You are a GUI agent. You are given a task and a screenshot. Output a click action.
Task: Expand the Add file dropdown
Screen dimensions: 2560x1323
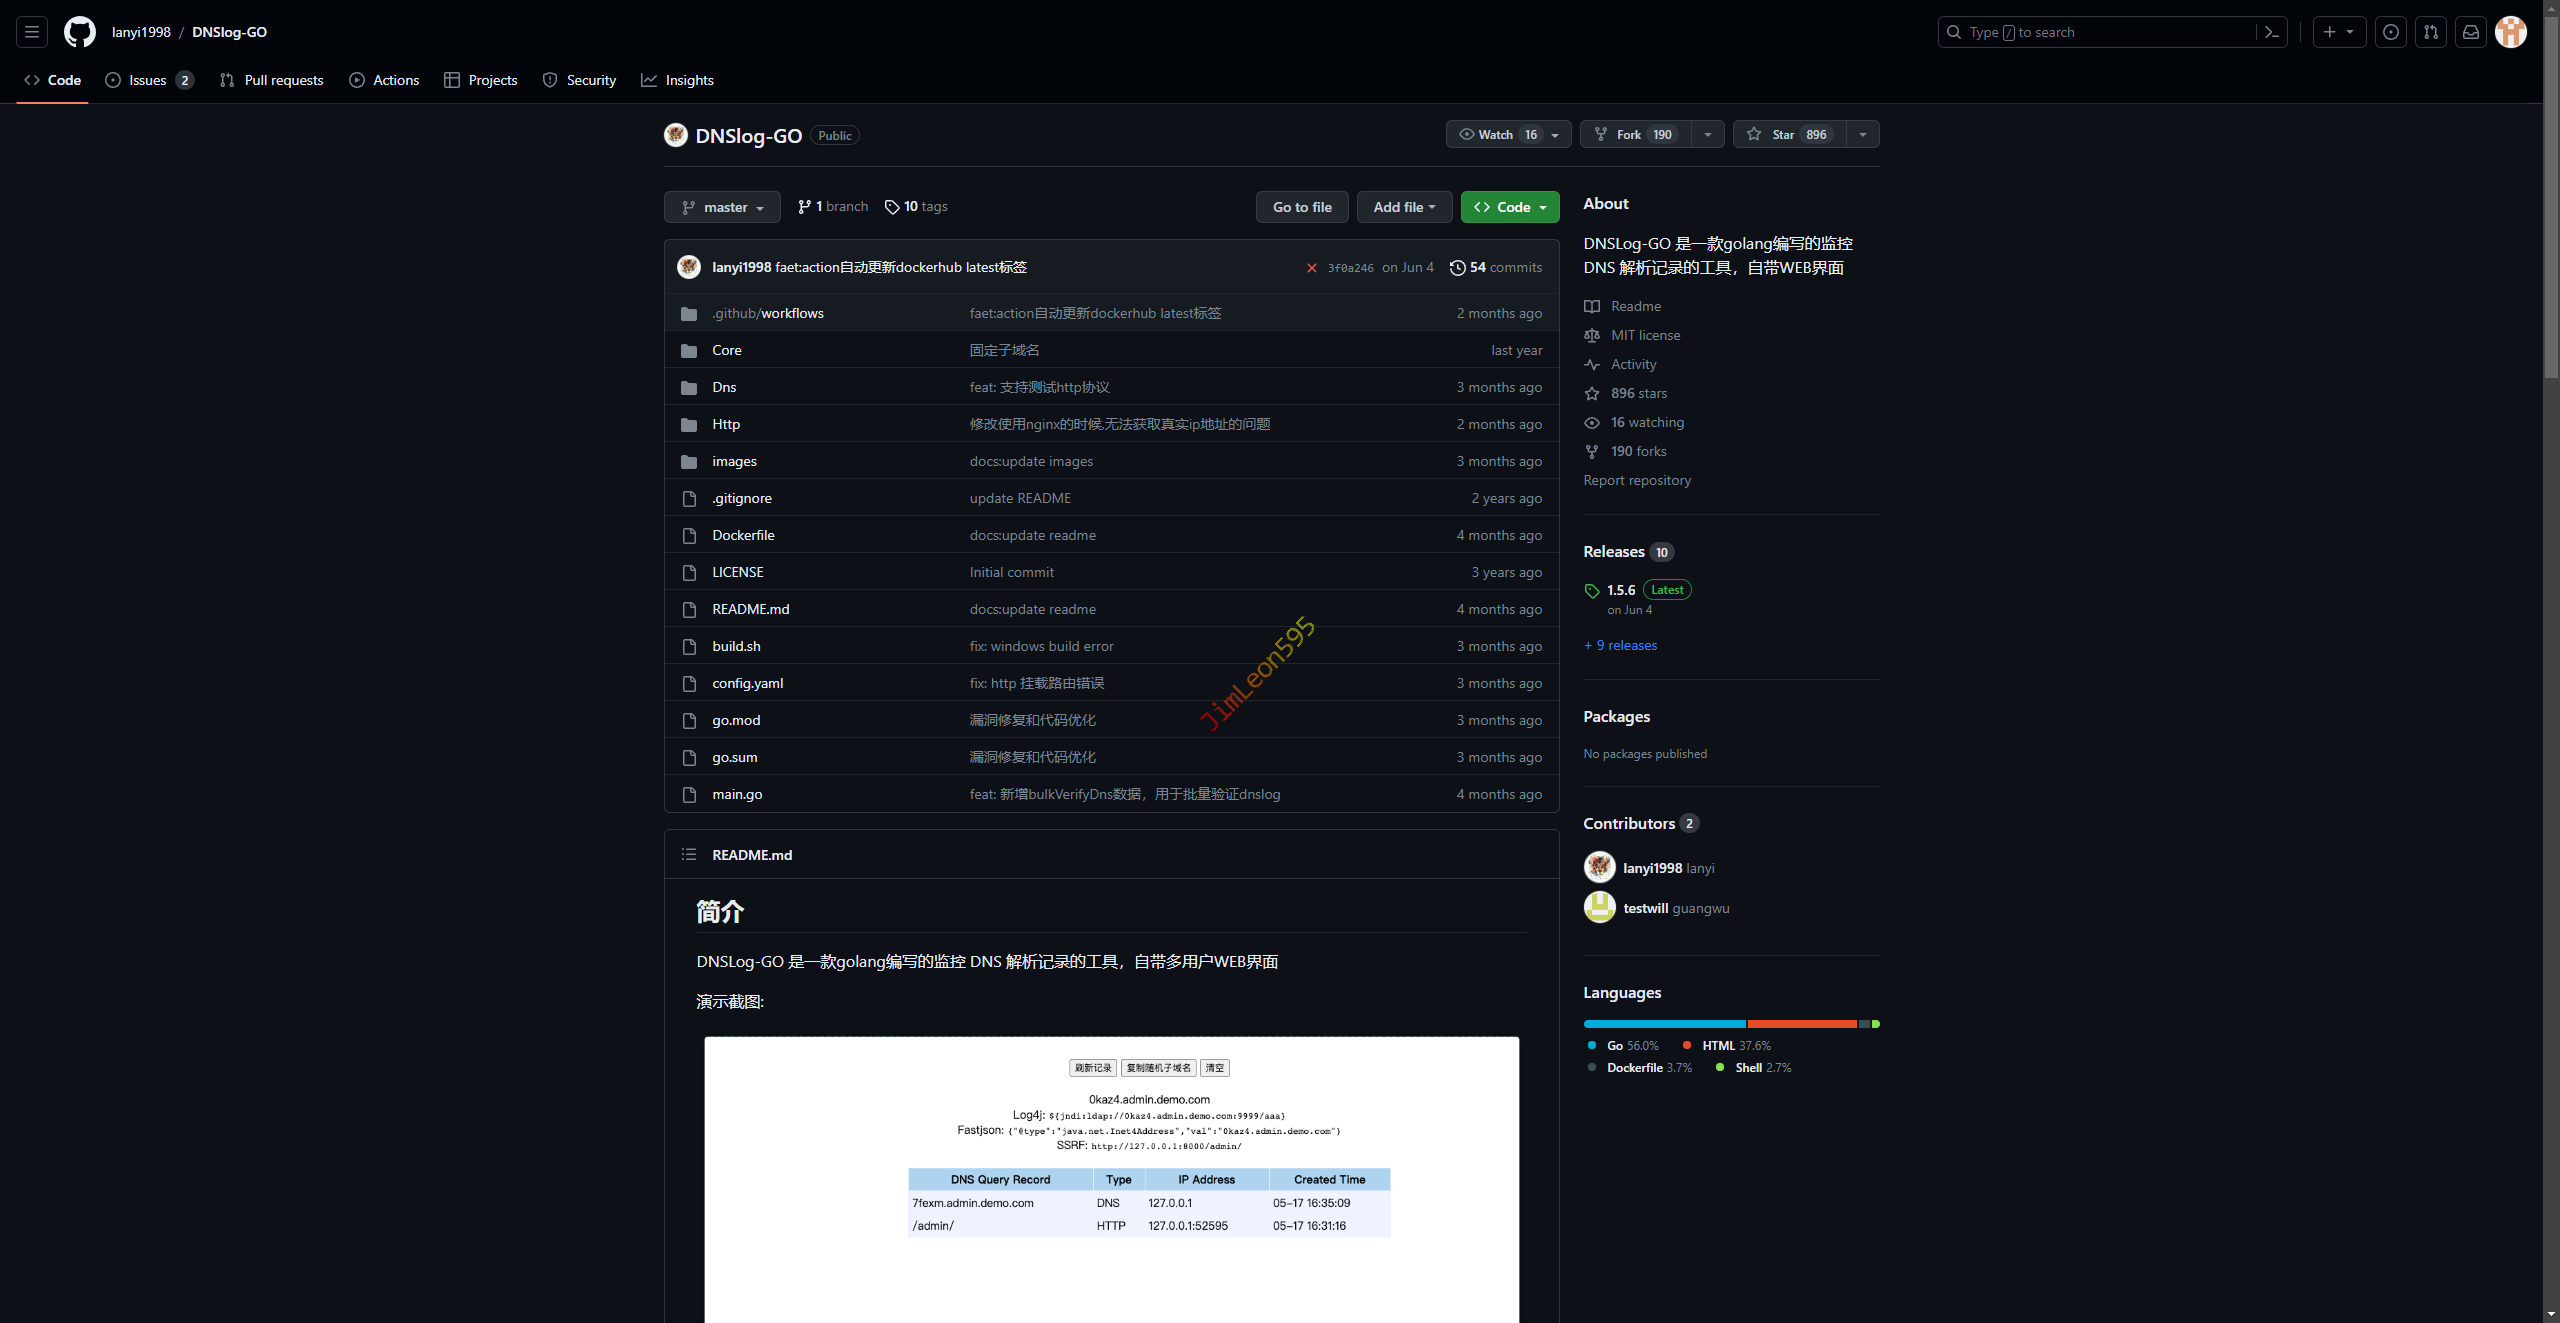point(1404,207)
